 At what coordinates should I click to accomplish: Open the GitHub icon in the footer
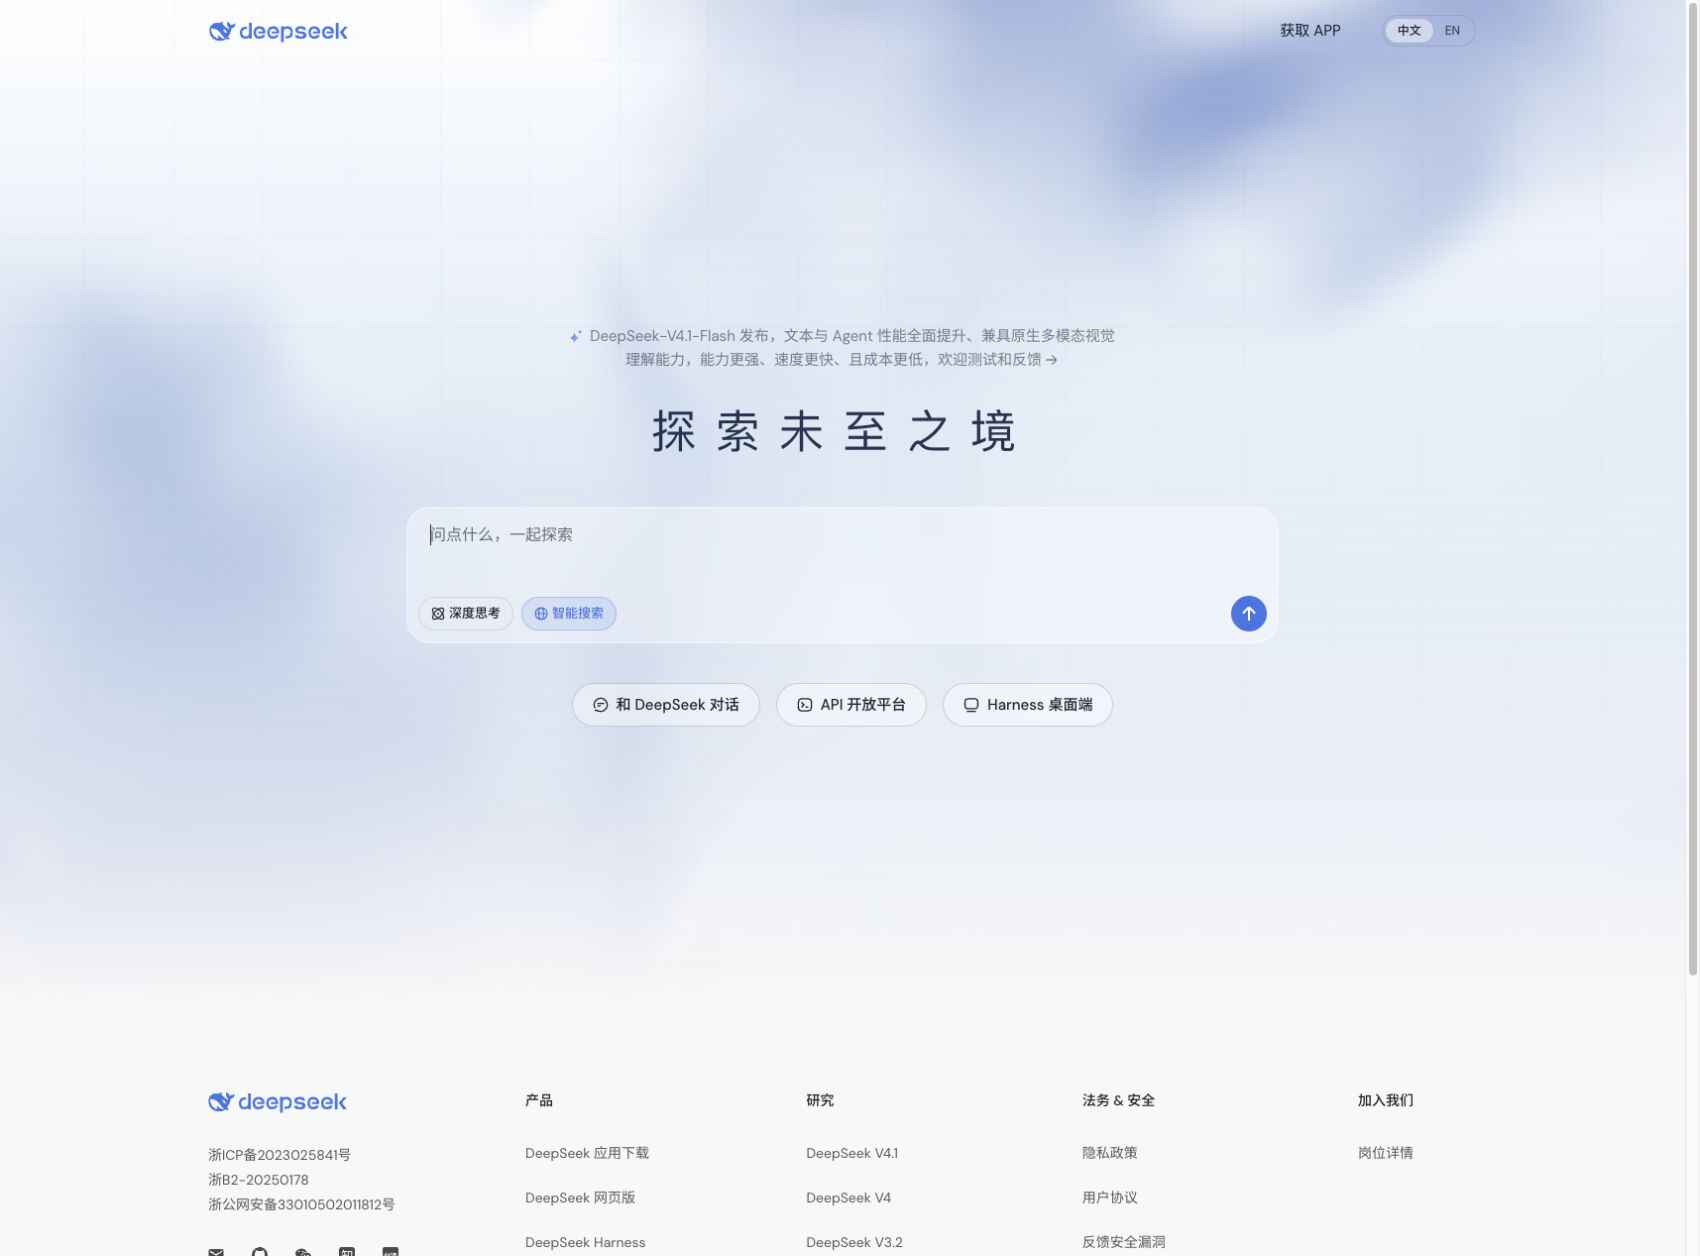260,1251
